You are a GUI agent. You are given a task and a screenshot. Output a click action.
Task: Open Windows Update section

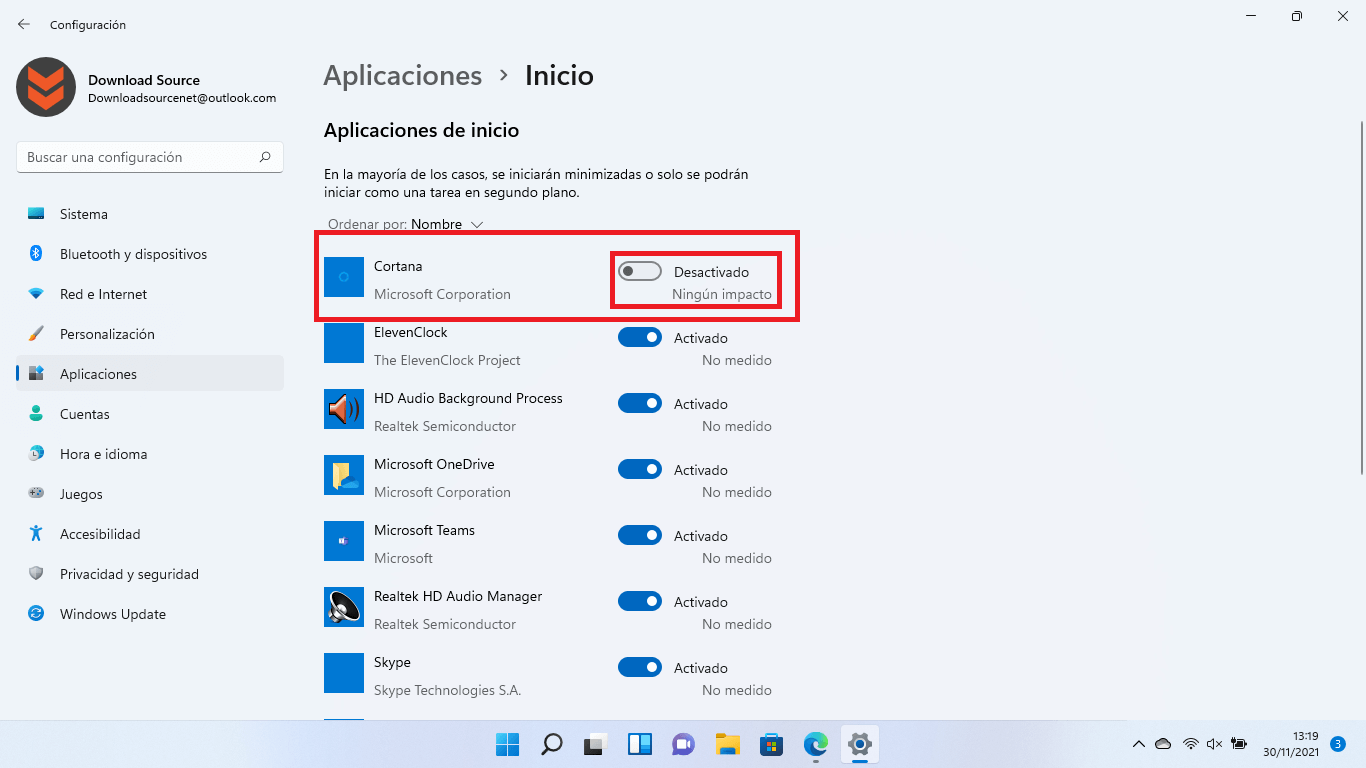(150, 614)
